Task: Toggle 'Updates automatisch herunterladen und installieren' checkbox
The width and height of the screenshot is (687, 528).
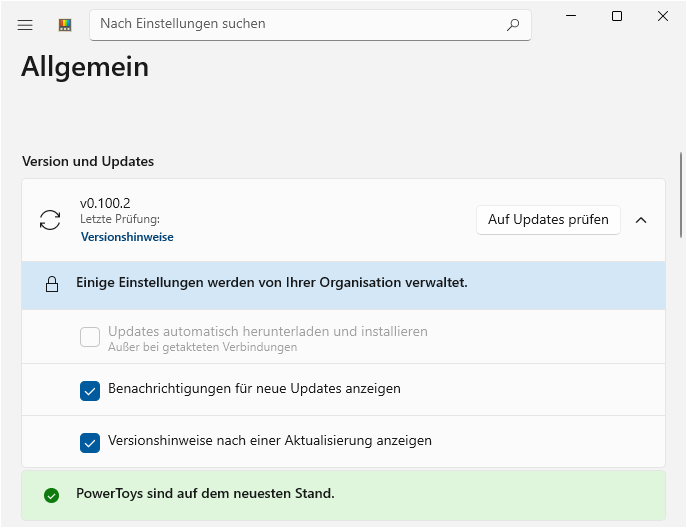Action: click(x=90, y=337)
